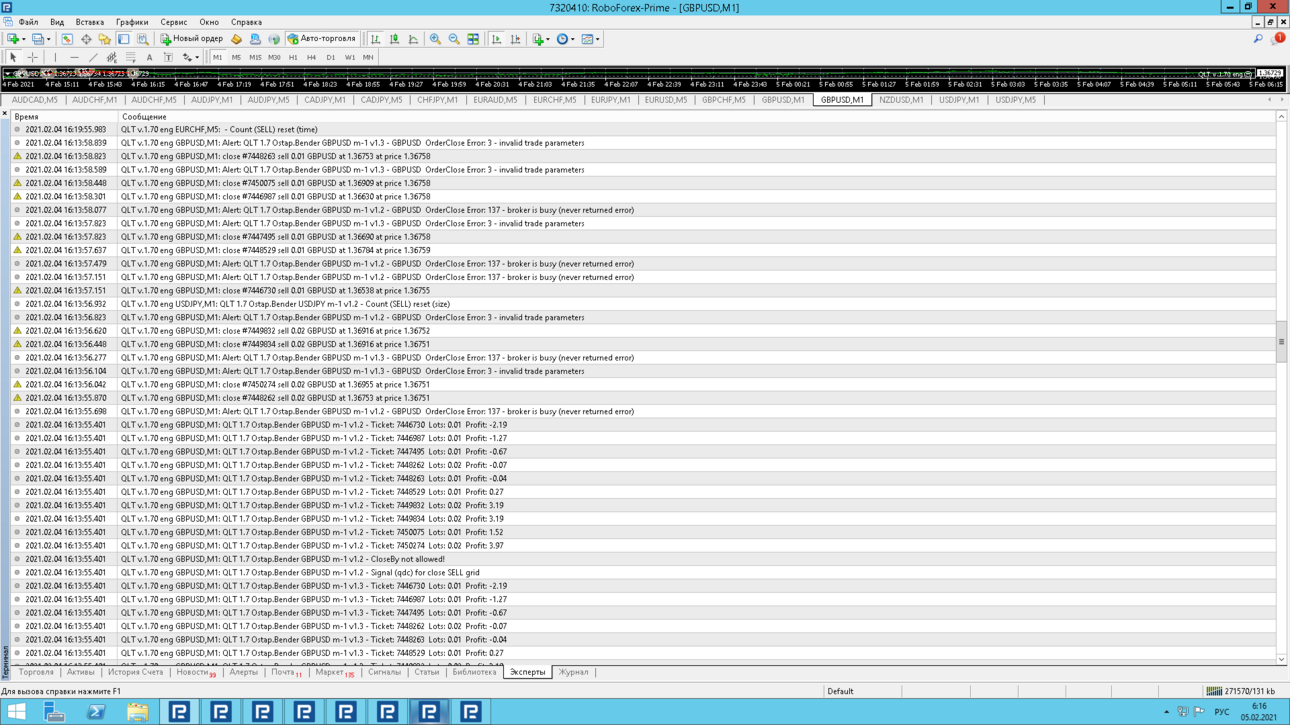Screen dimensions: 1290x725
Task: Expand the New Chart dropdown arrow
Action: click(23, 39)
